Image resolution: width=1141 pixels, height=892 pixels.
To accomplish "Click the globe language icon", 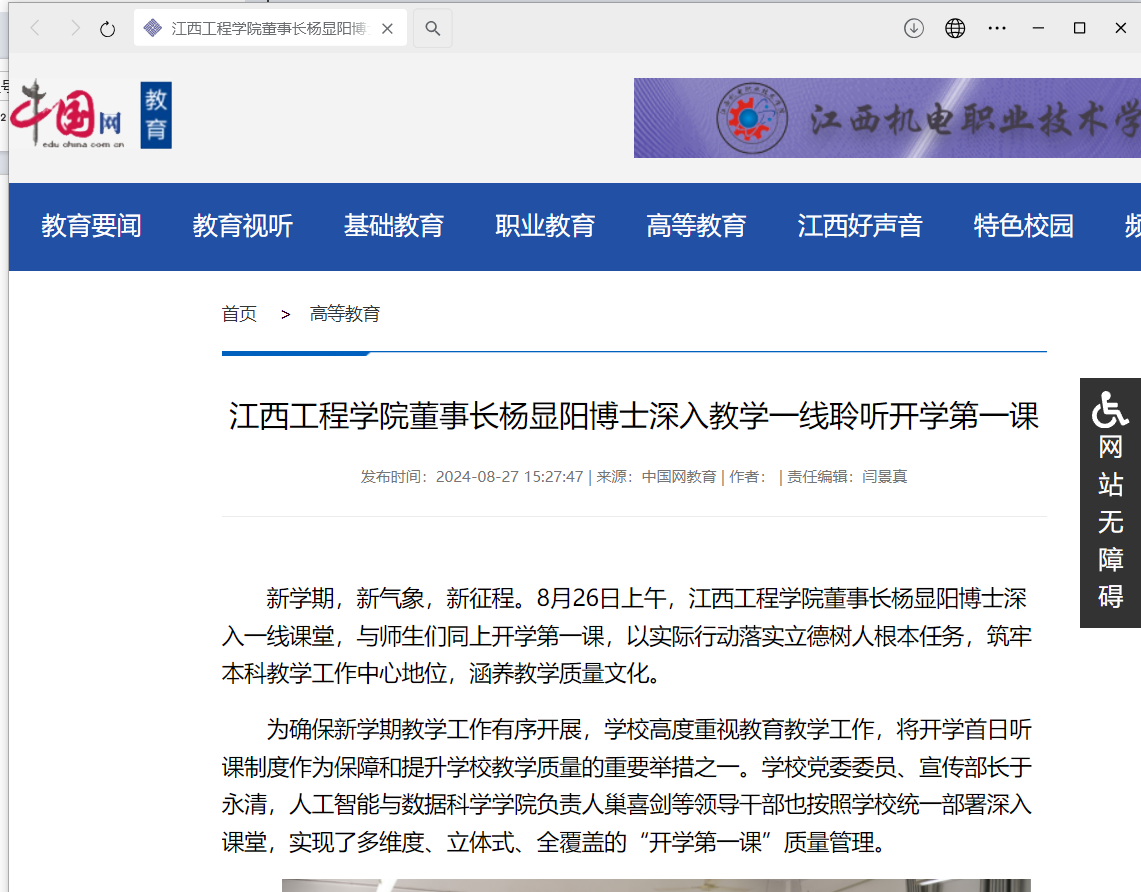I will pos(955,28).
